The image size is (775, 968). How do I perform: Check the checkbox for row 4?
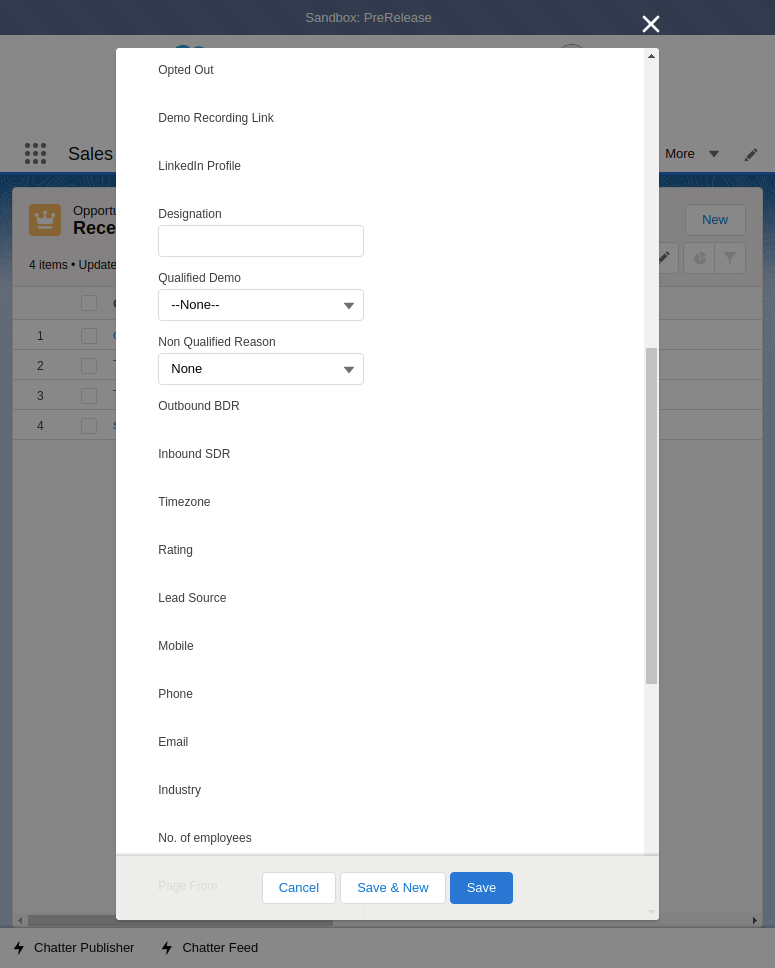tap(89, 426)
